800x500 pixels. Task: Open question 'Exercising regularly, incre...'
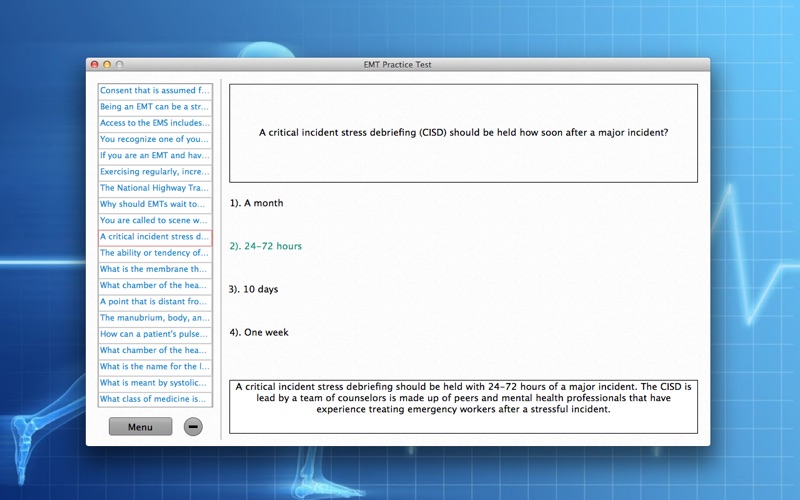(x=155, y=171)
